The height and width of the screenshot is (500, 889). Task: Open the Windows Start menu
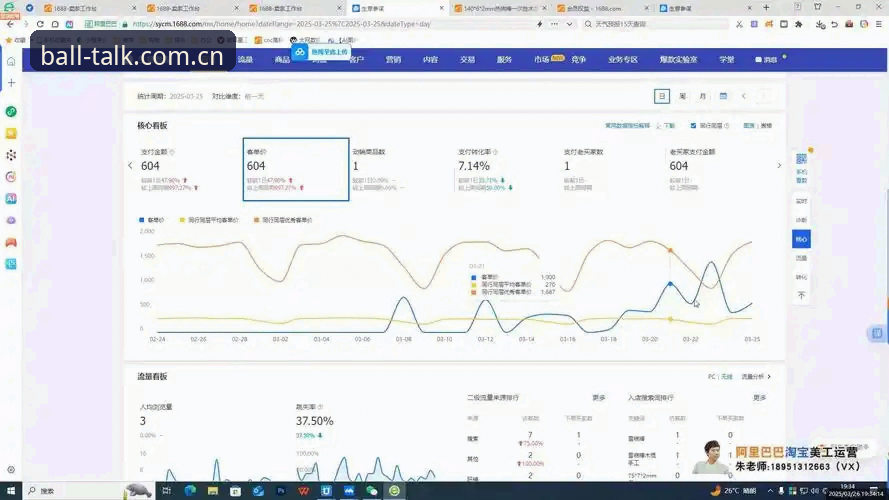click(11, 491)
